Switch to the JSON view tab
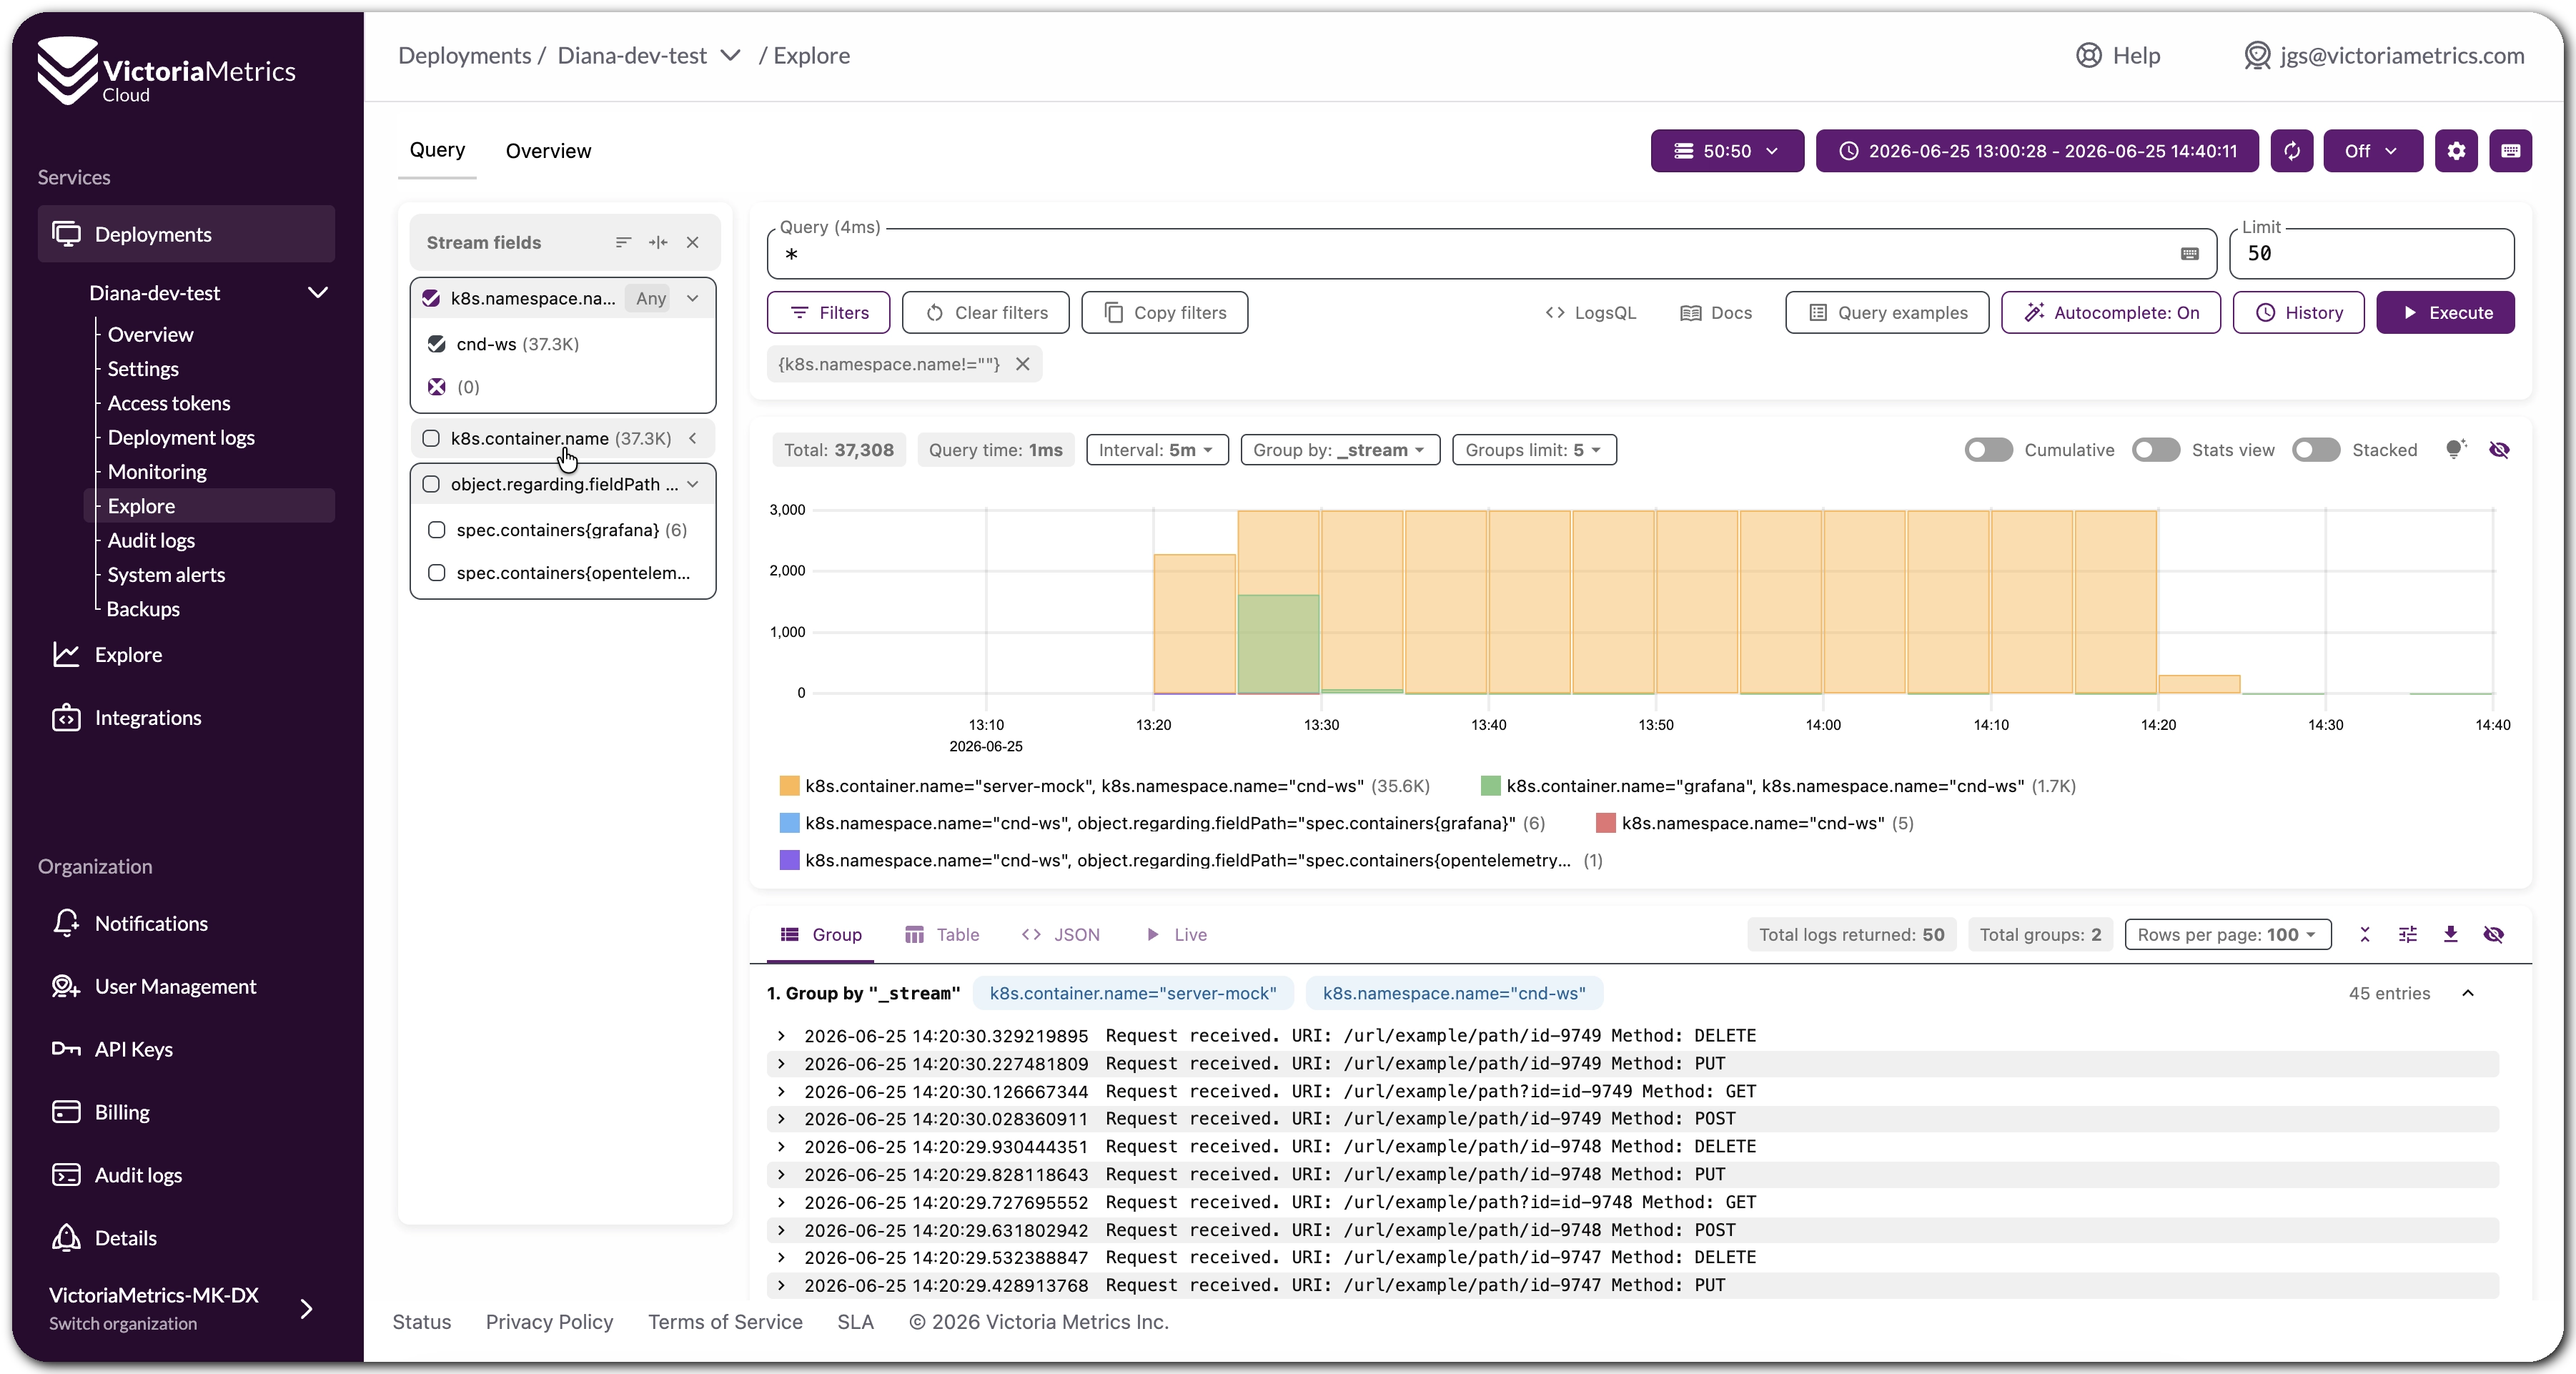2576x1374 pixels. (1060, 934)
